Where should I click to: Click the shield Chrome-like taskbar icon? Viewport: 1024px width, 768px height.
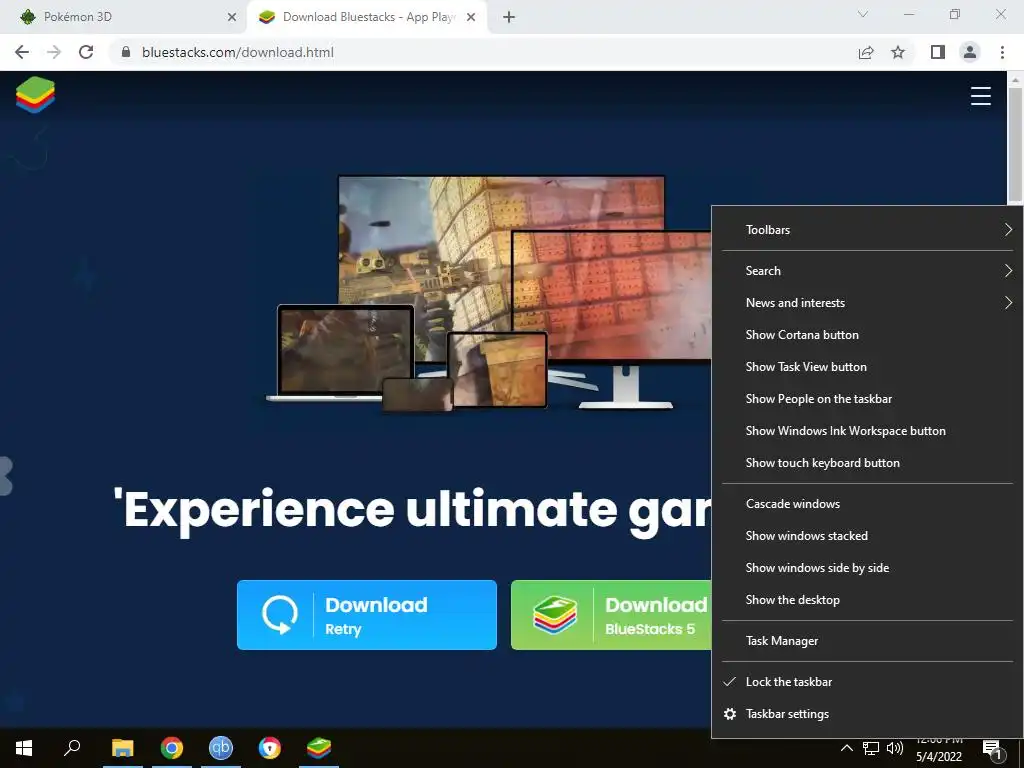coord(270,748)
